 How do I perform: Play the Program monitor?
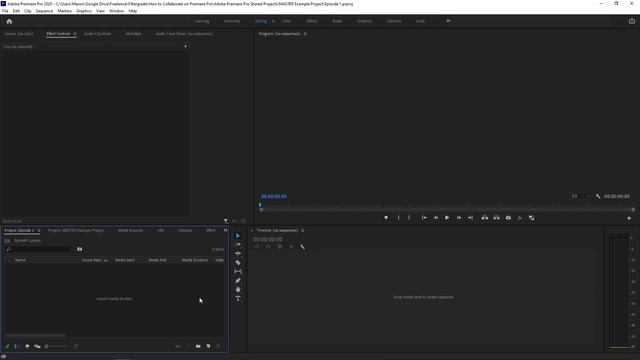(x=447, y=218)
